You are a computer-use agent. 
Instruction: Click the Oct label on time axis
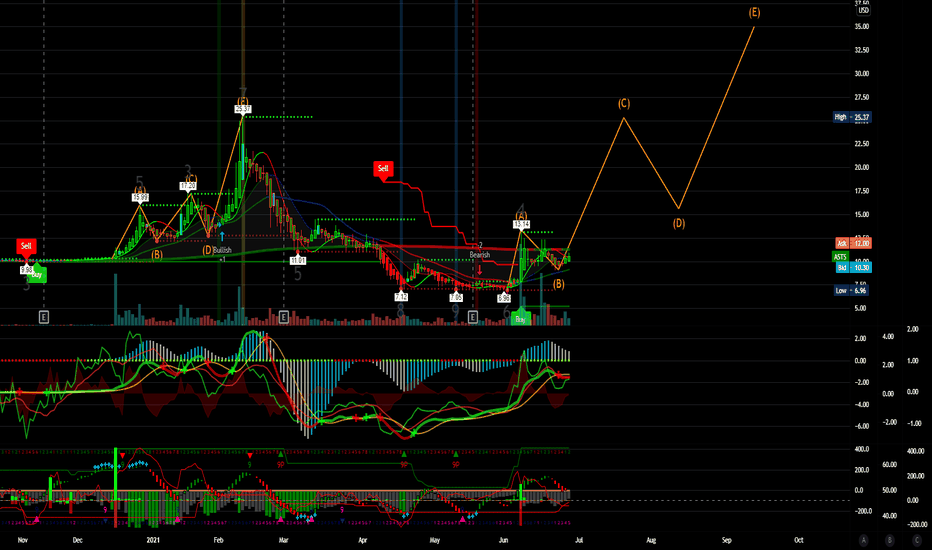click(x=799, y=540)
